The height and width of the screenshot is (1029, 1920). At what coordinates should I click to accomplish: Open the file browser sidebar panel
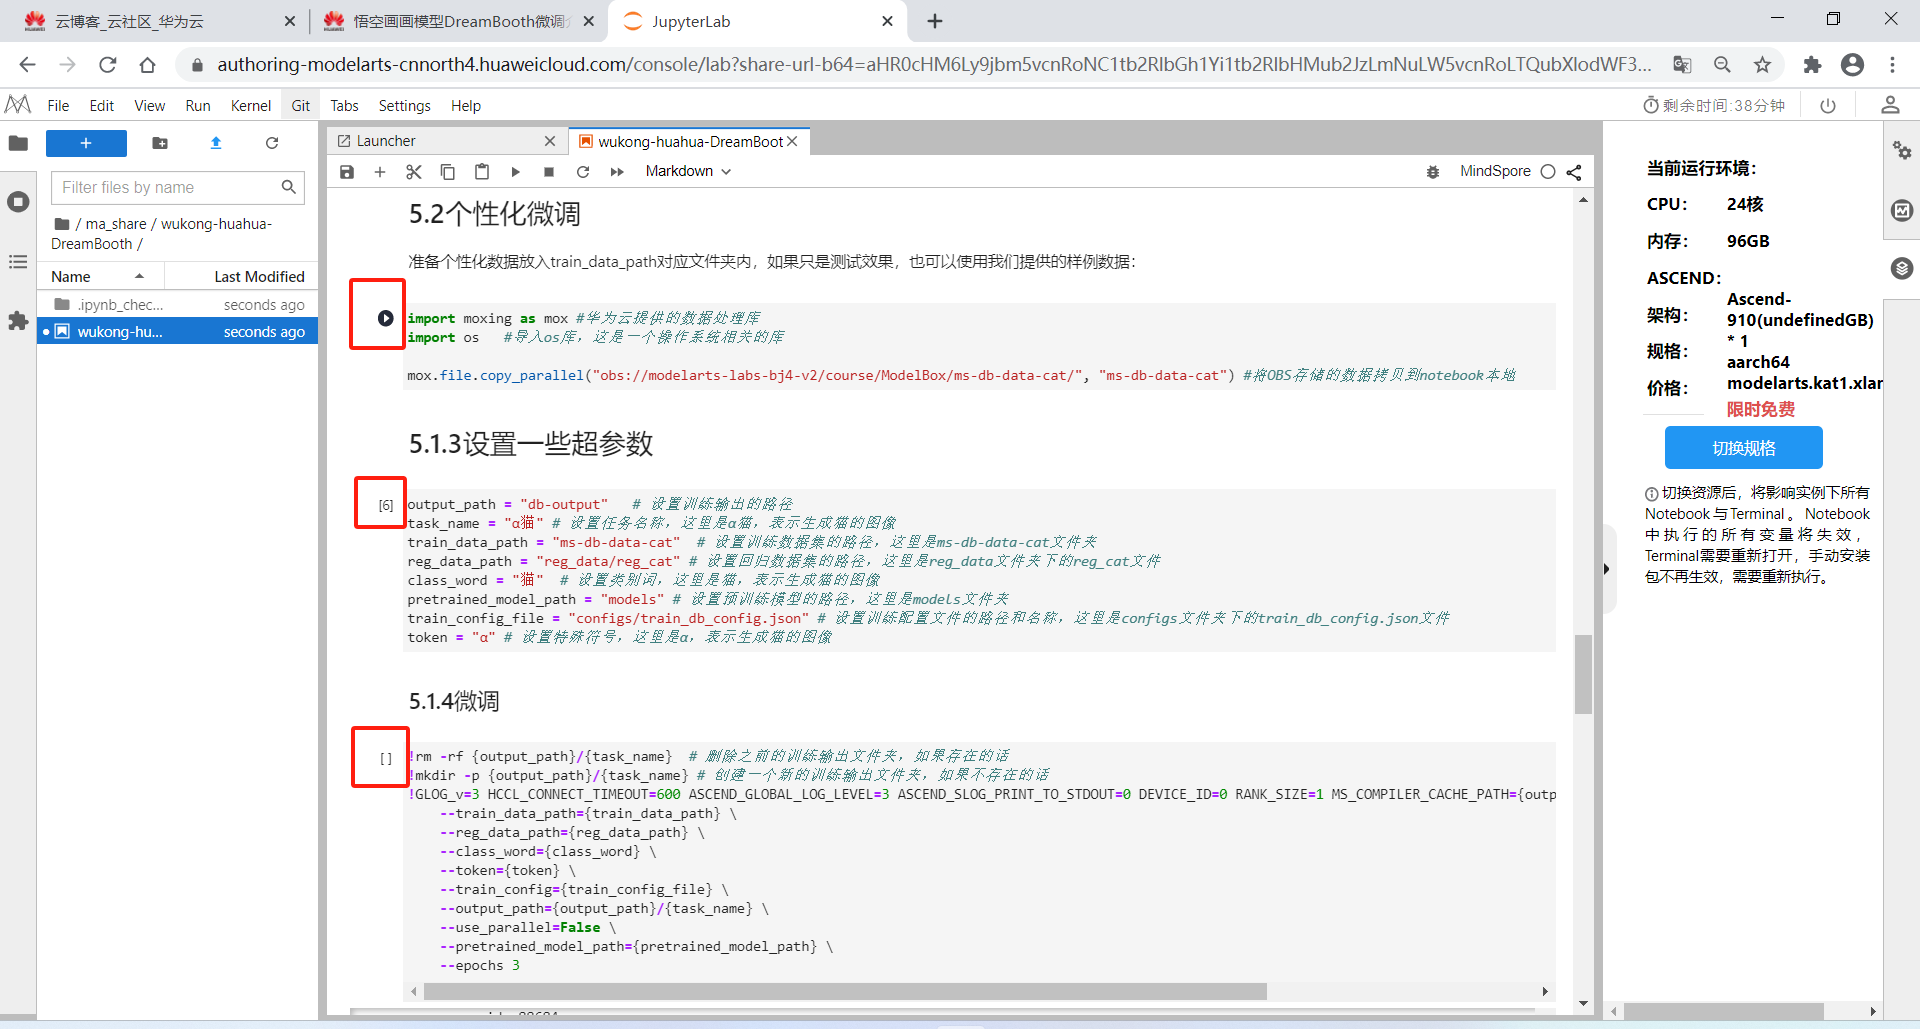pos(18,143)
